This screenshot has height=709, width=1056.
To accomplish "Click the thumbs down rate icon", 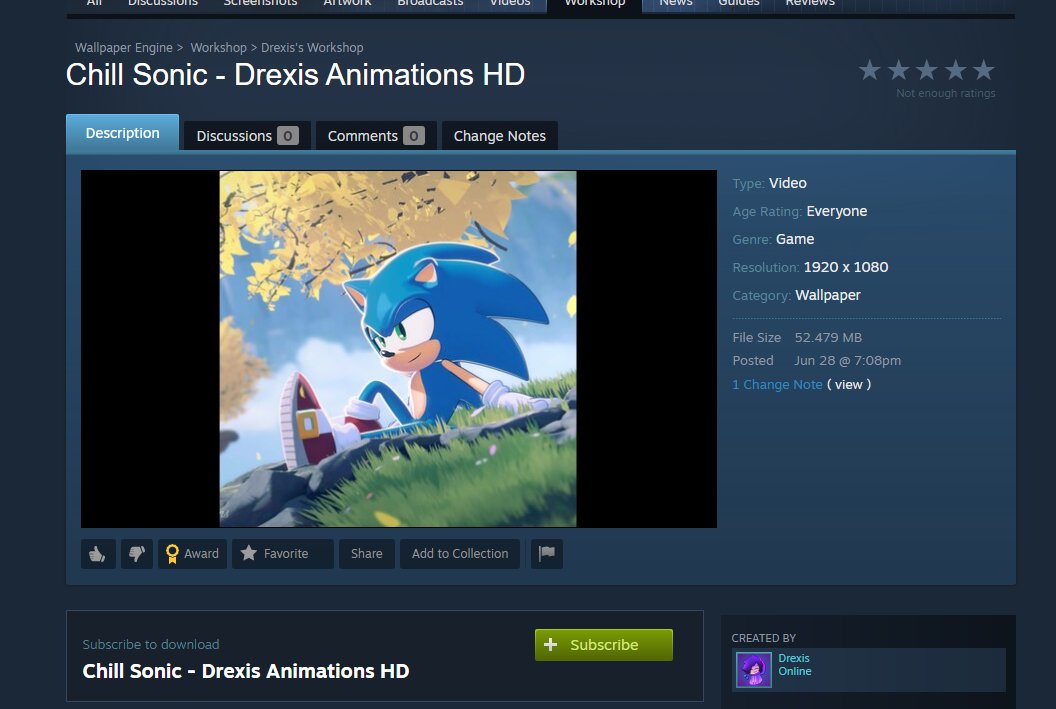I will pyautogui.click(x=137, y=553).
